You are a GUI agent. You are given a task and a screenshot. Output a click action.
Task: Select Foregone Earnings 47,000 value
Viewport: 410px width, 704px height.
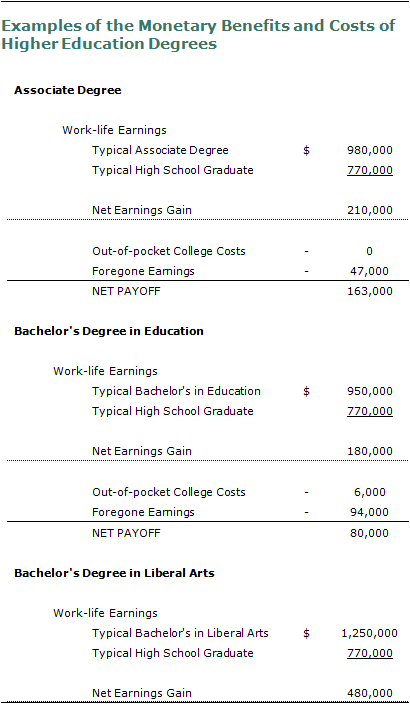point(370,271)
